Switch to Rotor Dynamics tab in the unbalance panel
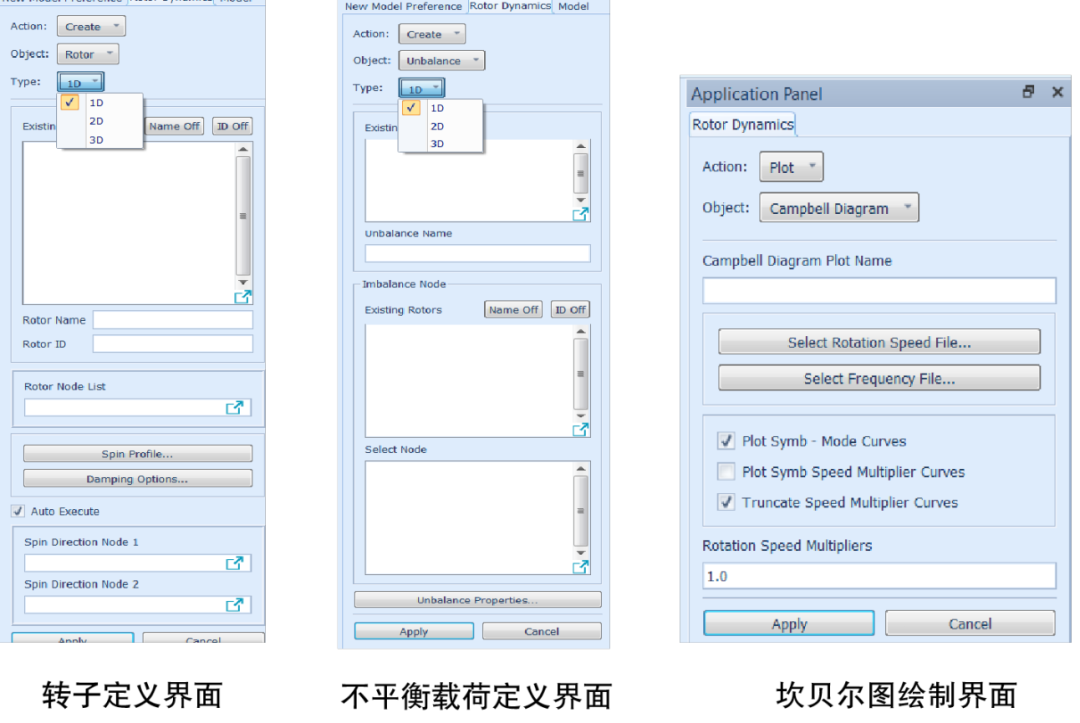The width and height of the screenshot is (1080, 723). (510, 6)
